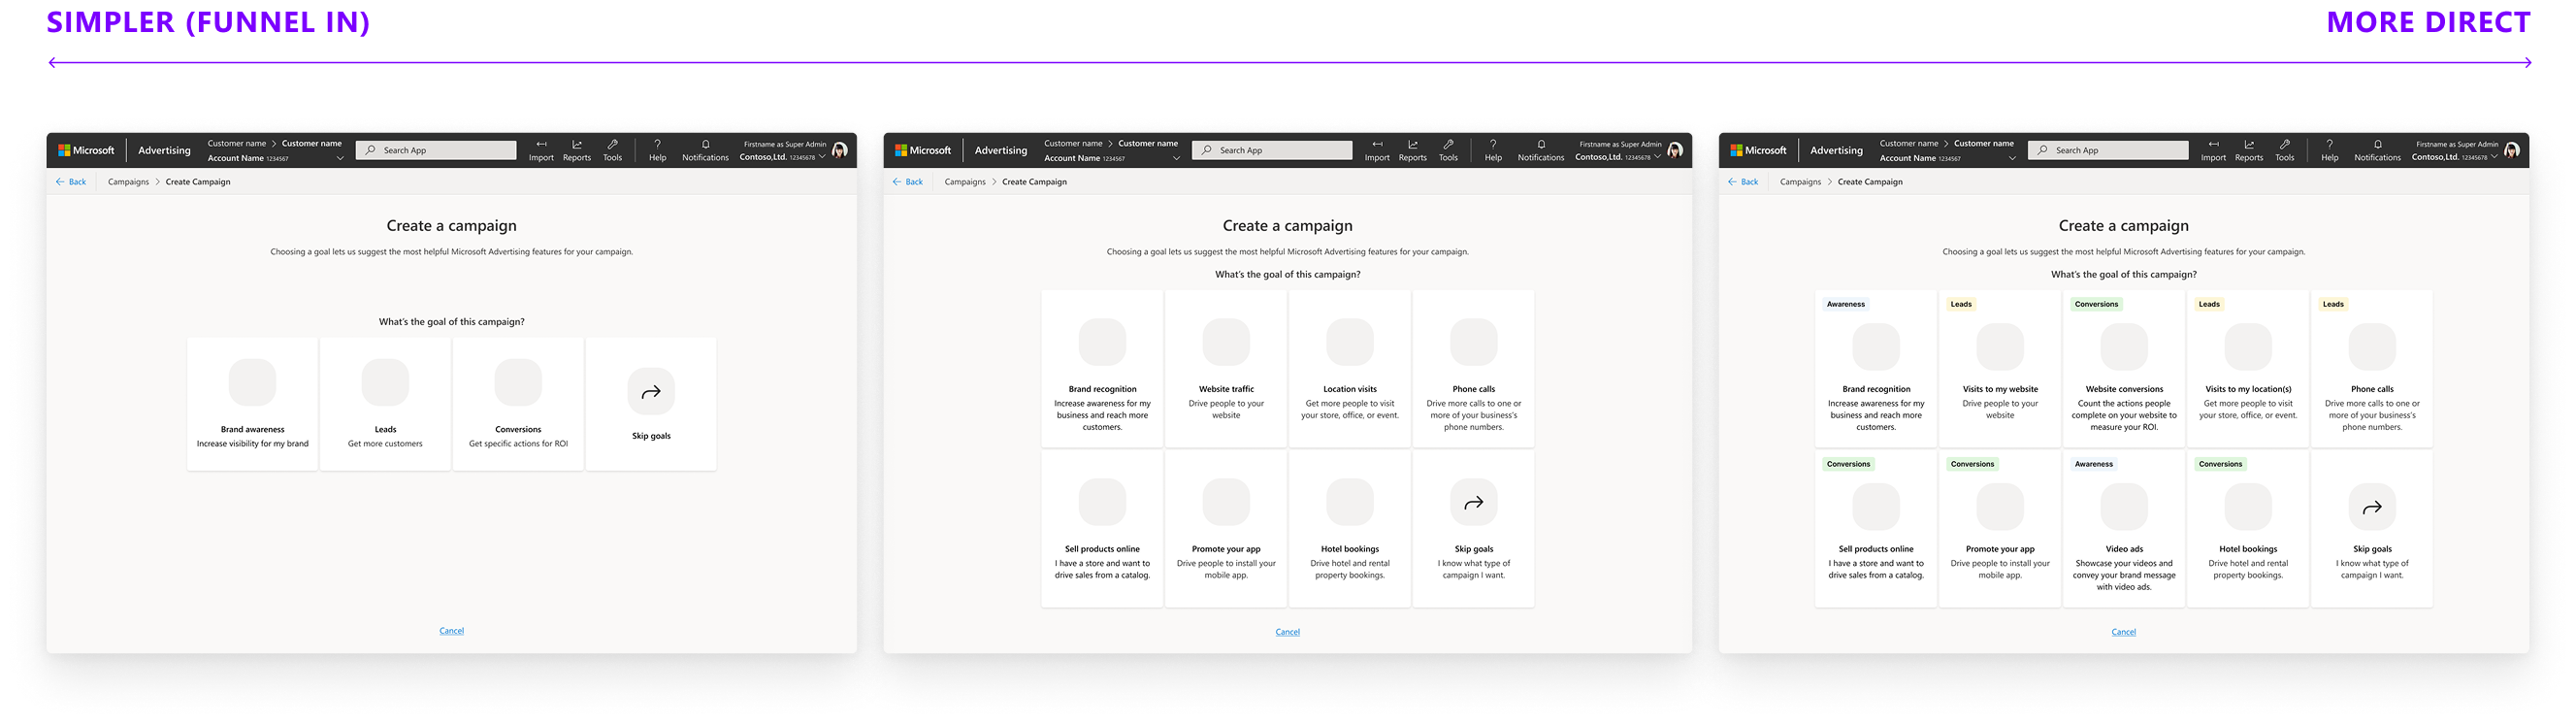Click Cancel link in left mockup
The height and width of the screenshot is (724, 2576).
tap(451, 631)
